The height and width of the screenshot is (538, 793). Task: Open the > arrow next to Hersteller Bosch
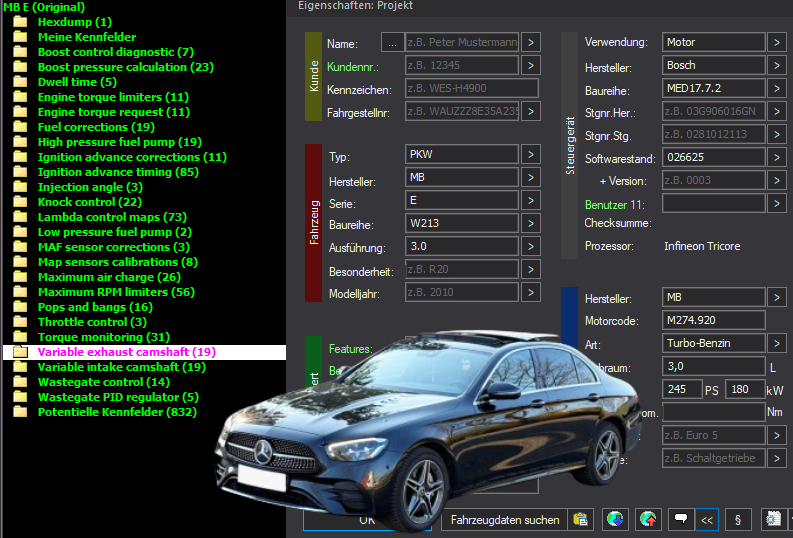(x=777, y=65)
